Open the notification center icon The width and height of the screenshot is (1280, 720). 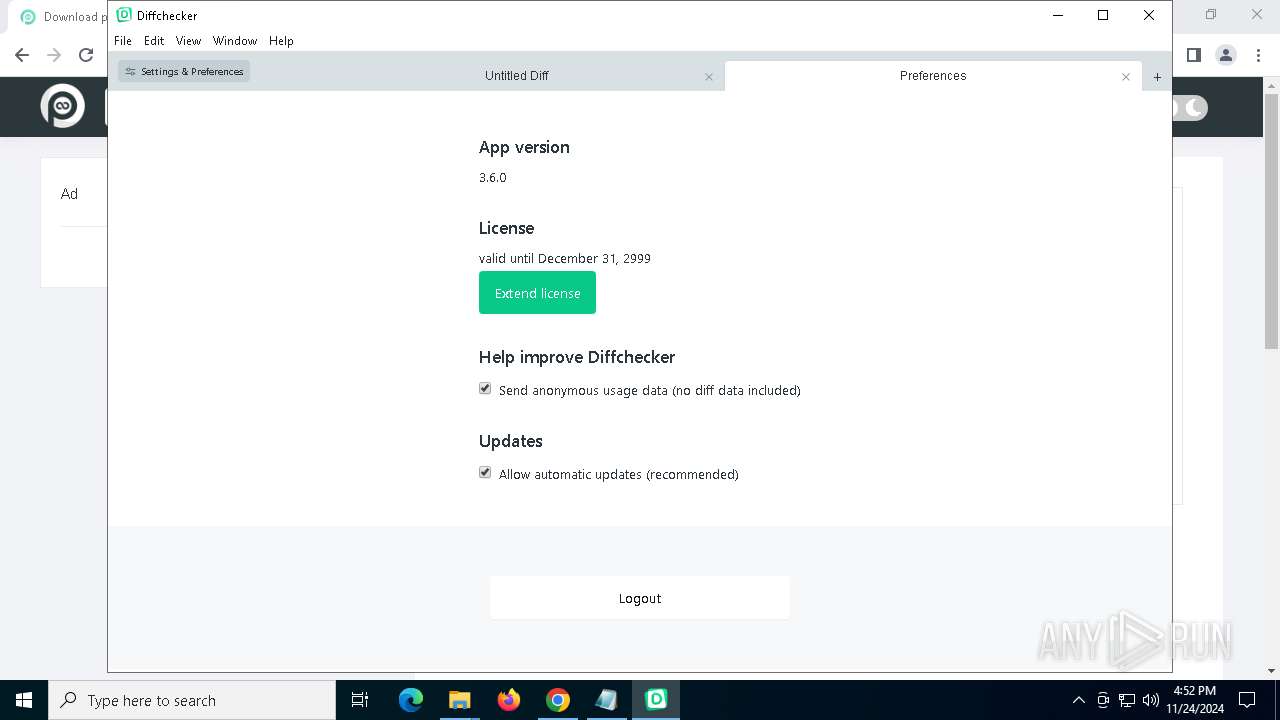(1247, 700)
